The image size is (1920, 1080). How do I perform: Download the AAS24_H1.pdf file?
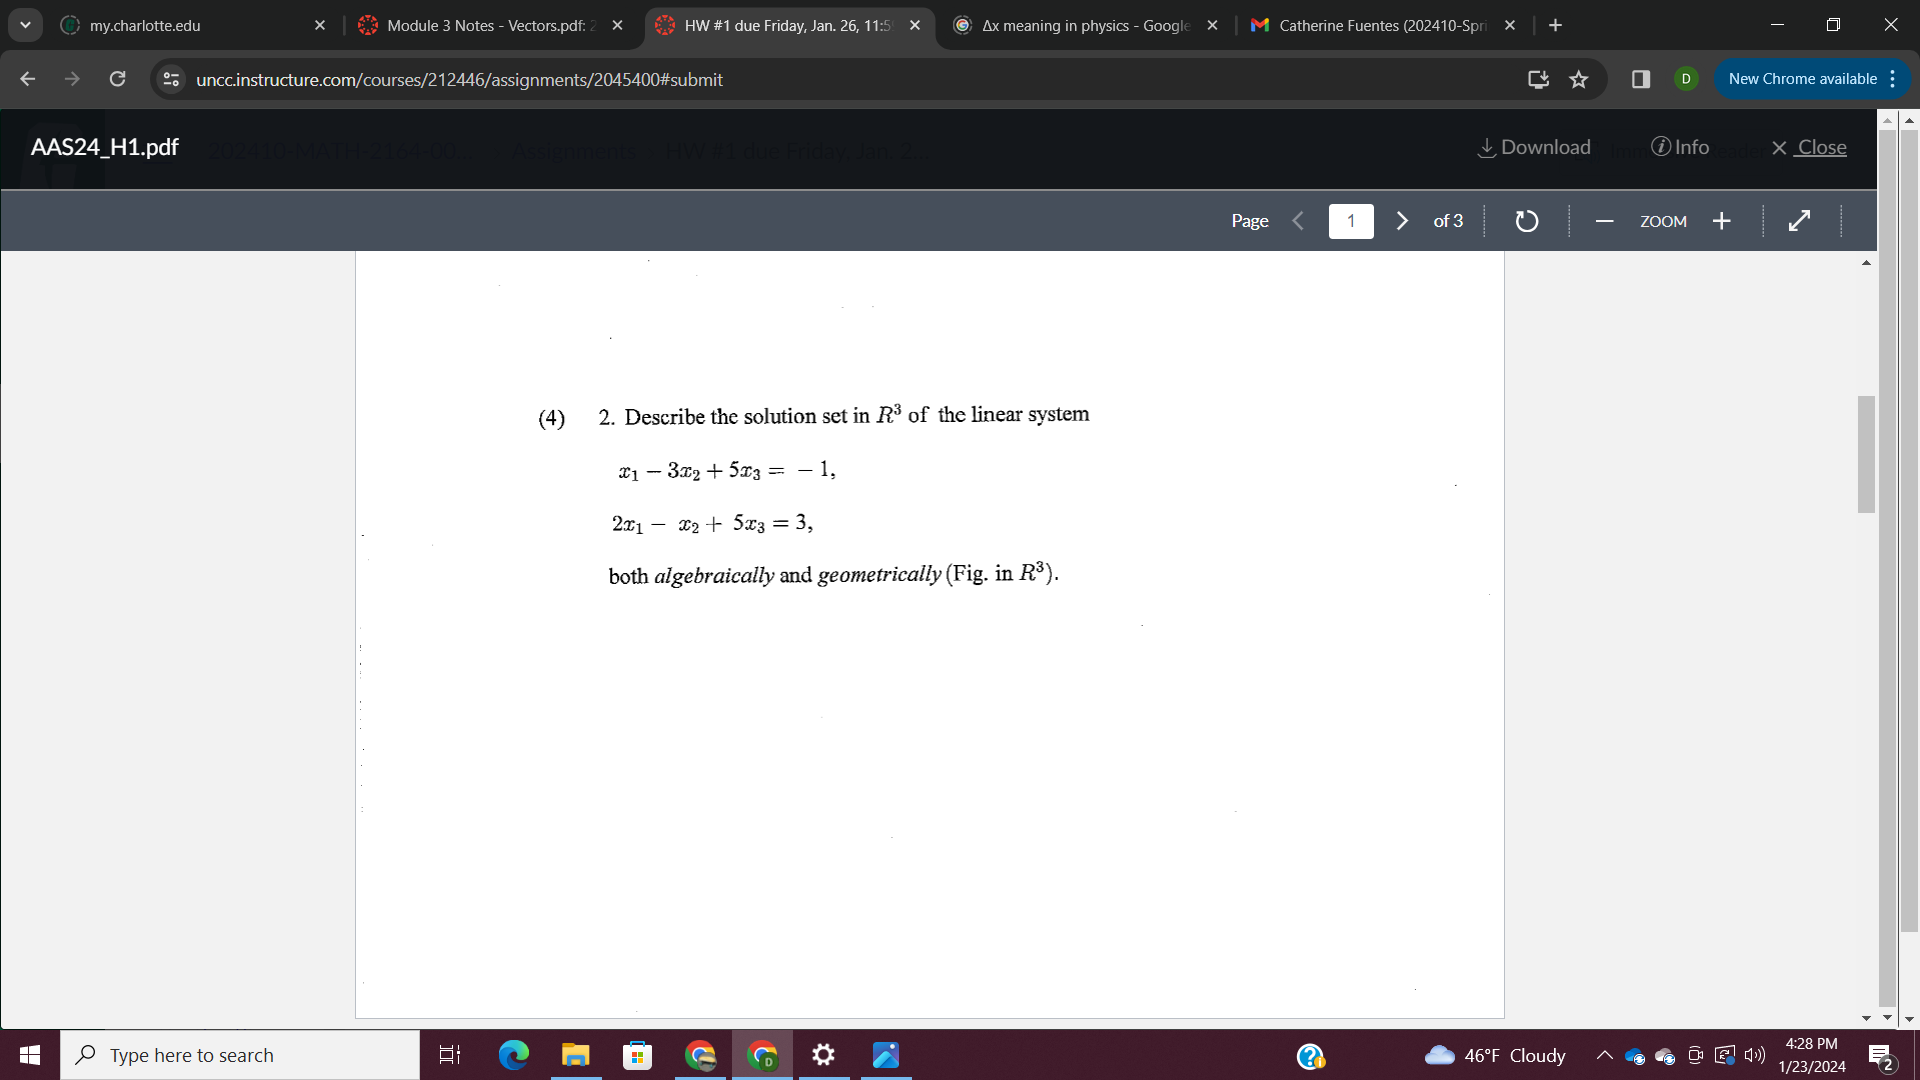pos(1533,147)
